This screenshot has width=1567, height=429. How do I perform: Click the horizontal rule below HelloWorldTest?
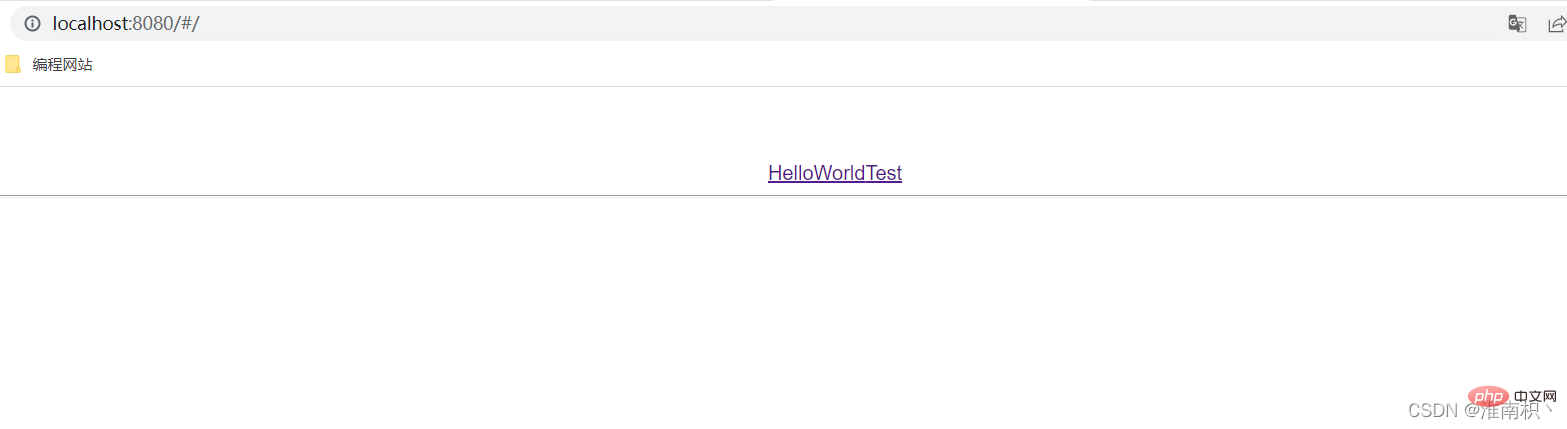[783, 196]
